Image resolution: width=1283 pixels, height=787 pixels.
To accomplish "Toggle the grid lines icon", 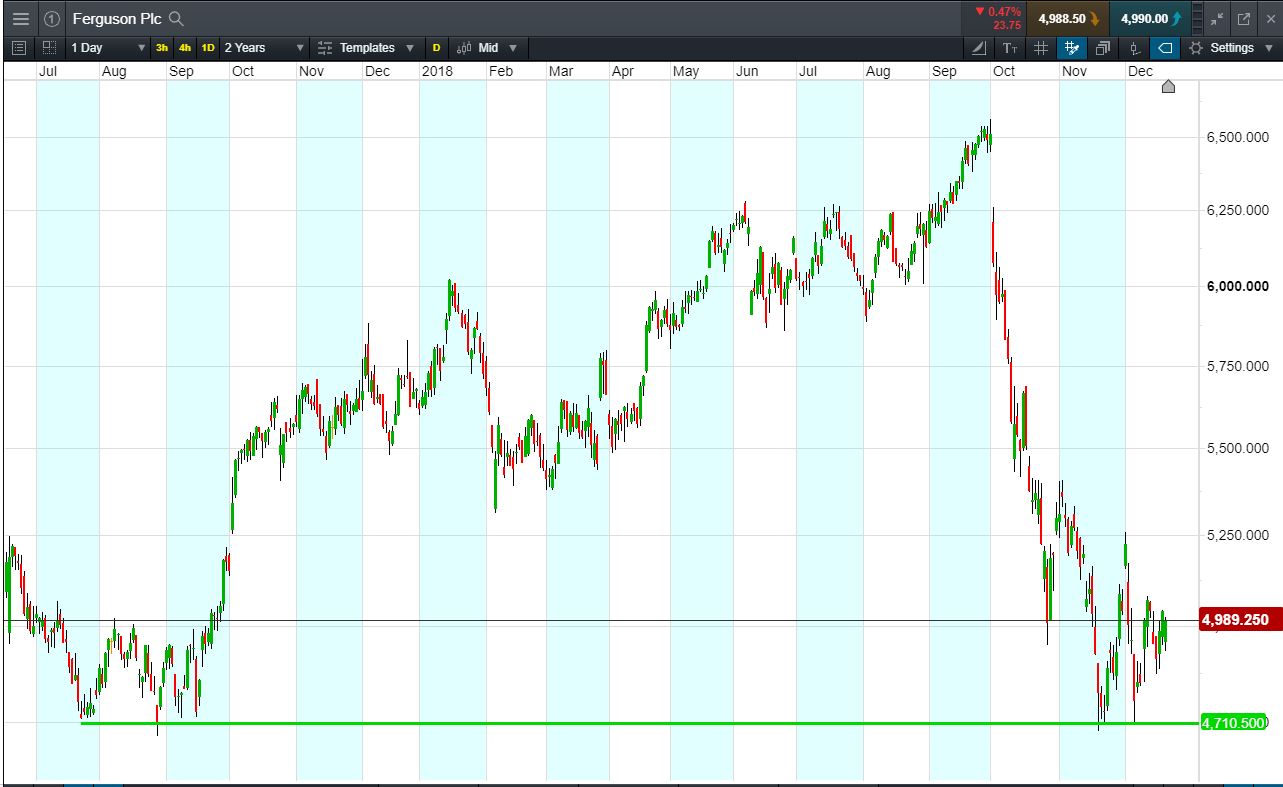I will pyautogui.click(x=1041, y=47).
